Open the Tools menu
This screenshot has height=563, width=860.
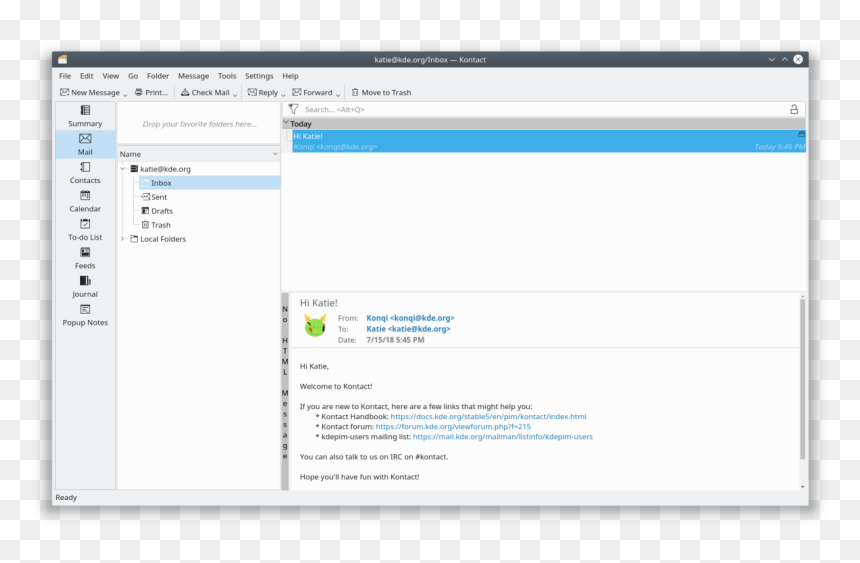click(x=227, y=76)
